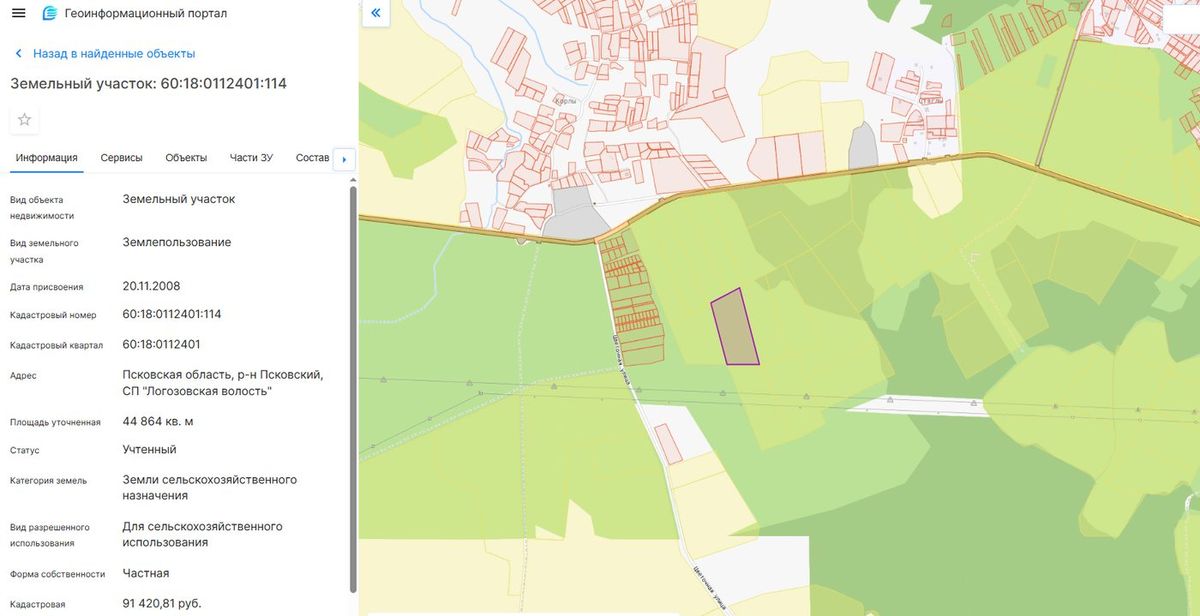Select land category 'Земли сельскохозяйственного назначения'
The width and height of the screenshot is (1200, 616).
click(x=210, y=487)
